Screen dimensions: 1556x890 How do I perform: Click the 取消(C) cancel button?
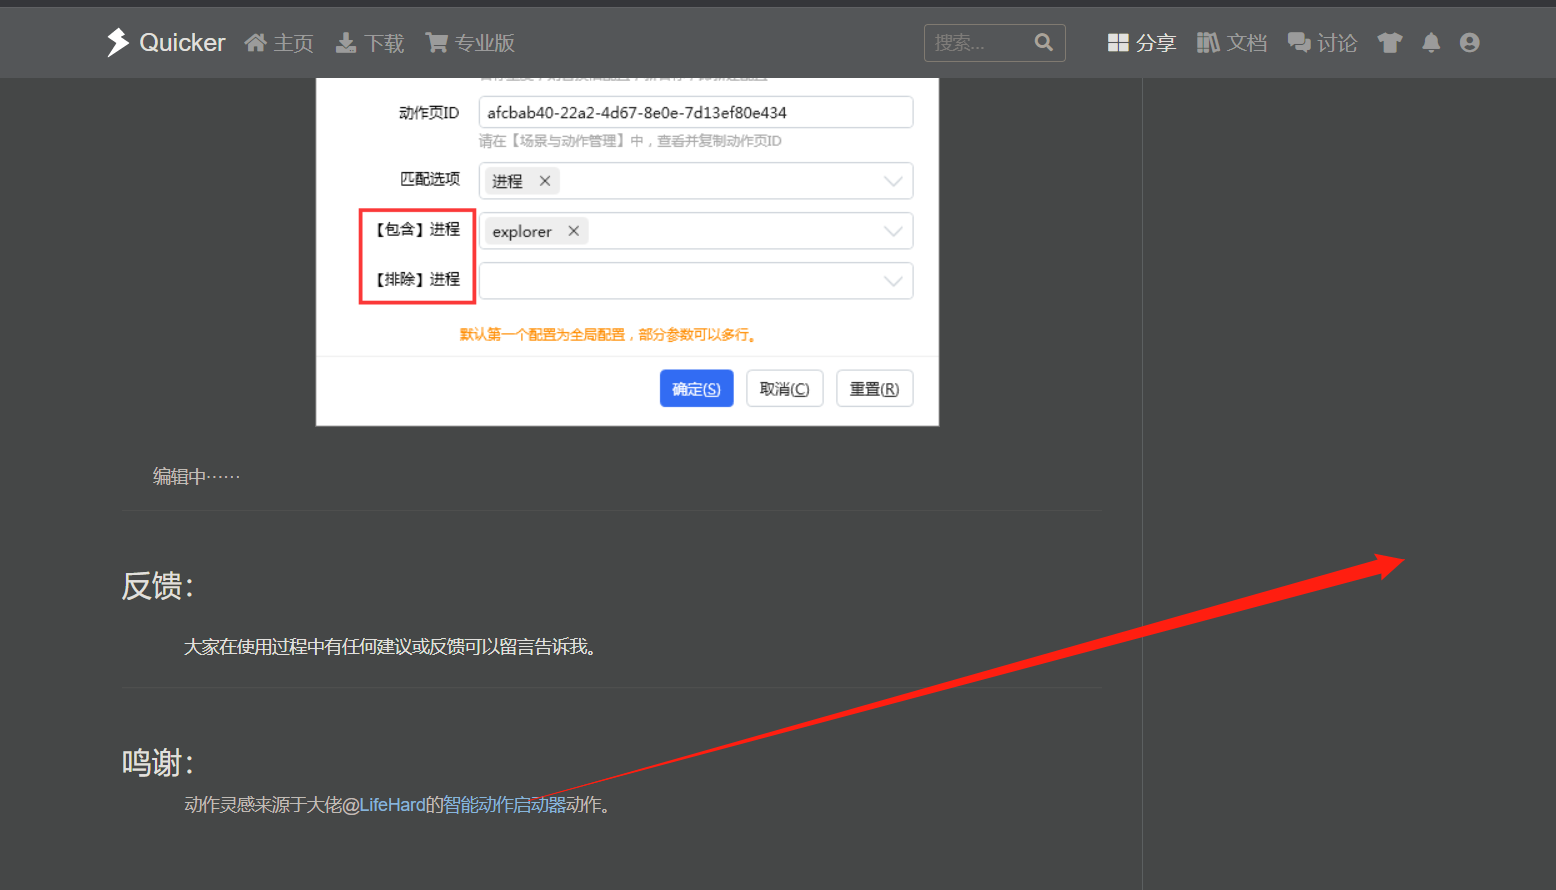point(785,388)
